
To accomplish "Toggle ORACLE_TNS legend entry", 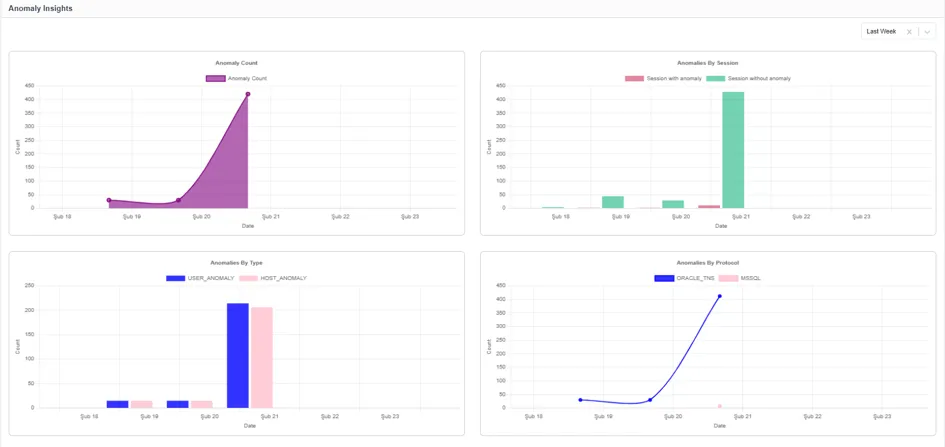I will (684, 278).
